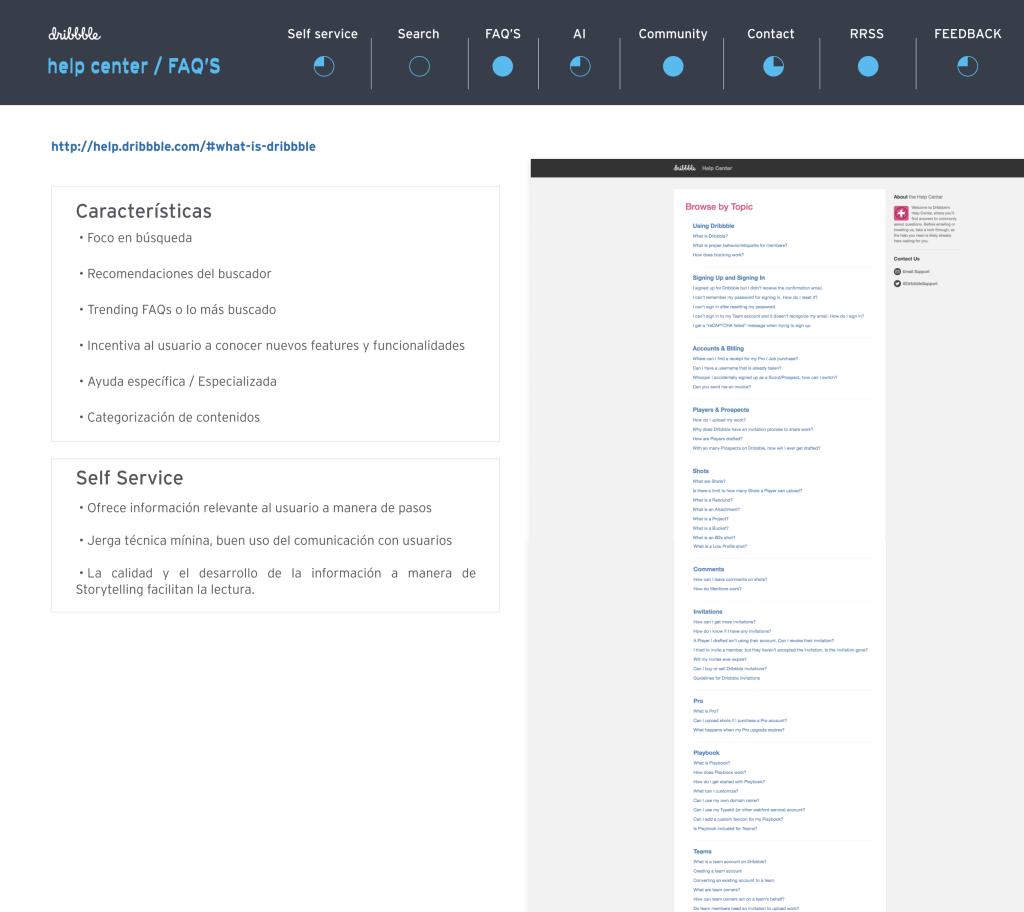1024x912 pixels.
Task: Click the pie indicator under FEEDBACK
Action: [x=968, y=66]
